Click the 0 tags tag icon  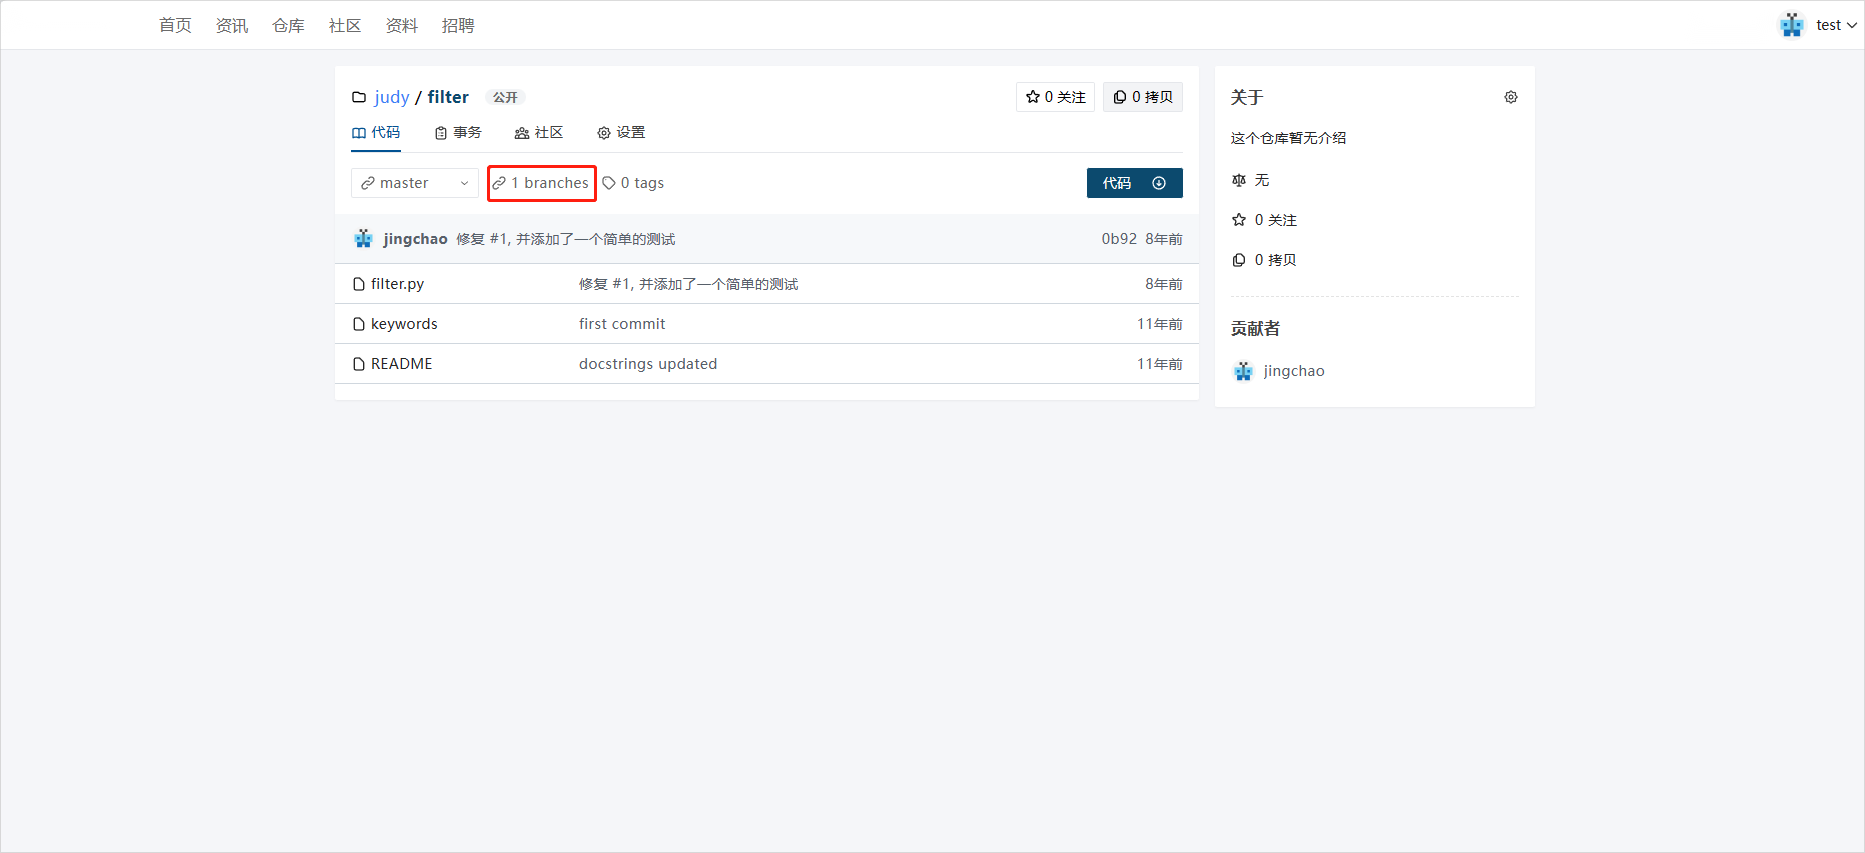click(609, 183)
